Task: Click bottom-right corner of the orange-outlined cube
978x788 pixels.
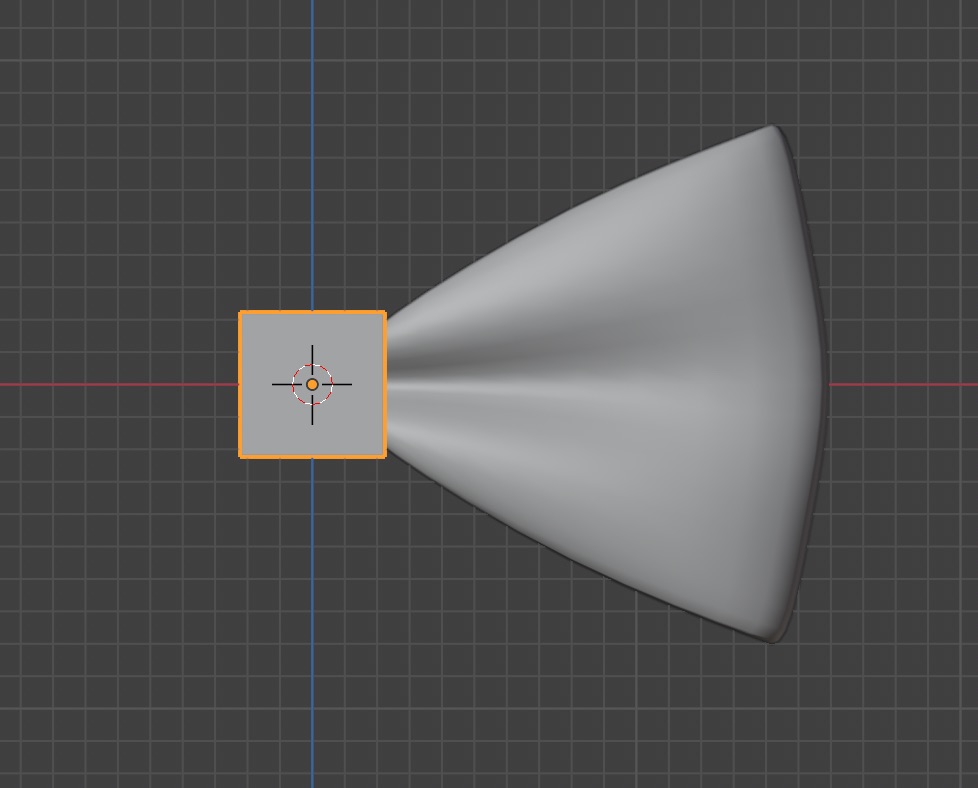Action: coord(385,456)
